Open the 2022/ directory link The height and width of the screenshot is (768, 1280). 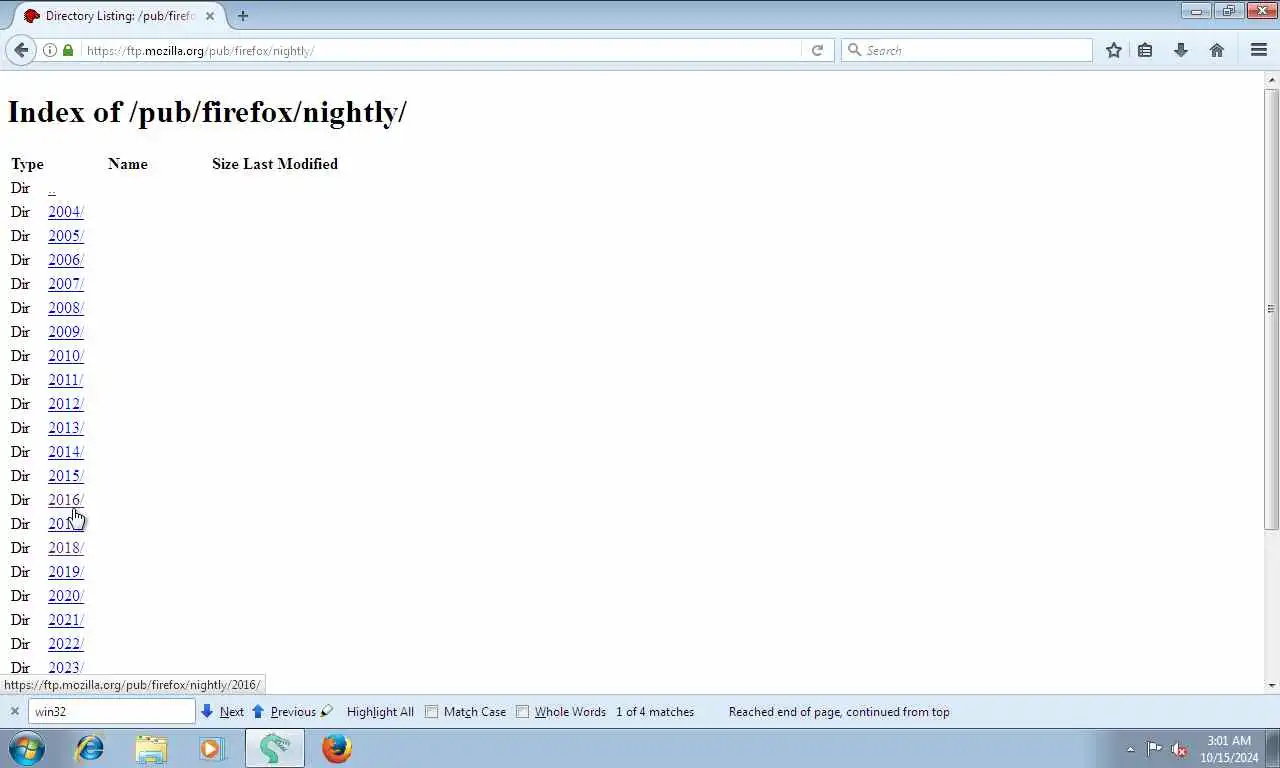click(x=66, y=644)
